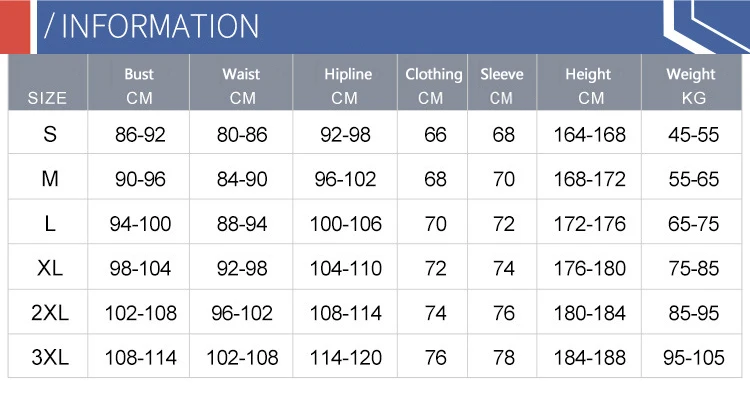Select the 3XL size row label
The height and width of the screenshot is (396, 750).
[50, 357]
